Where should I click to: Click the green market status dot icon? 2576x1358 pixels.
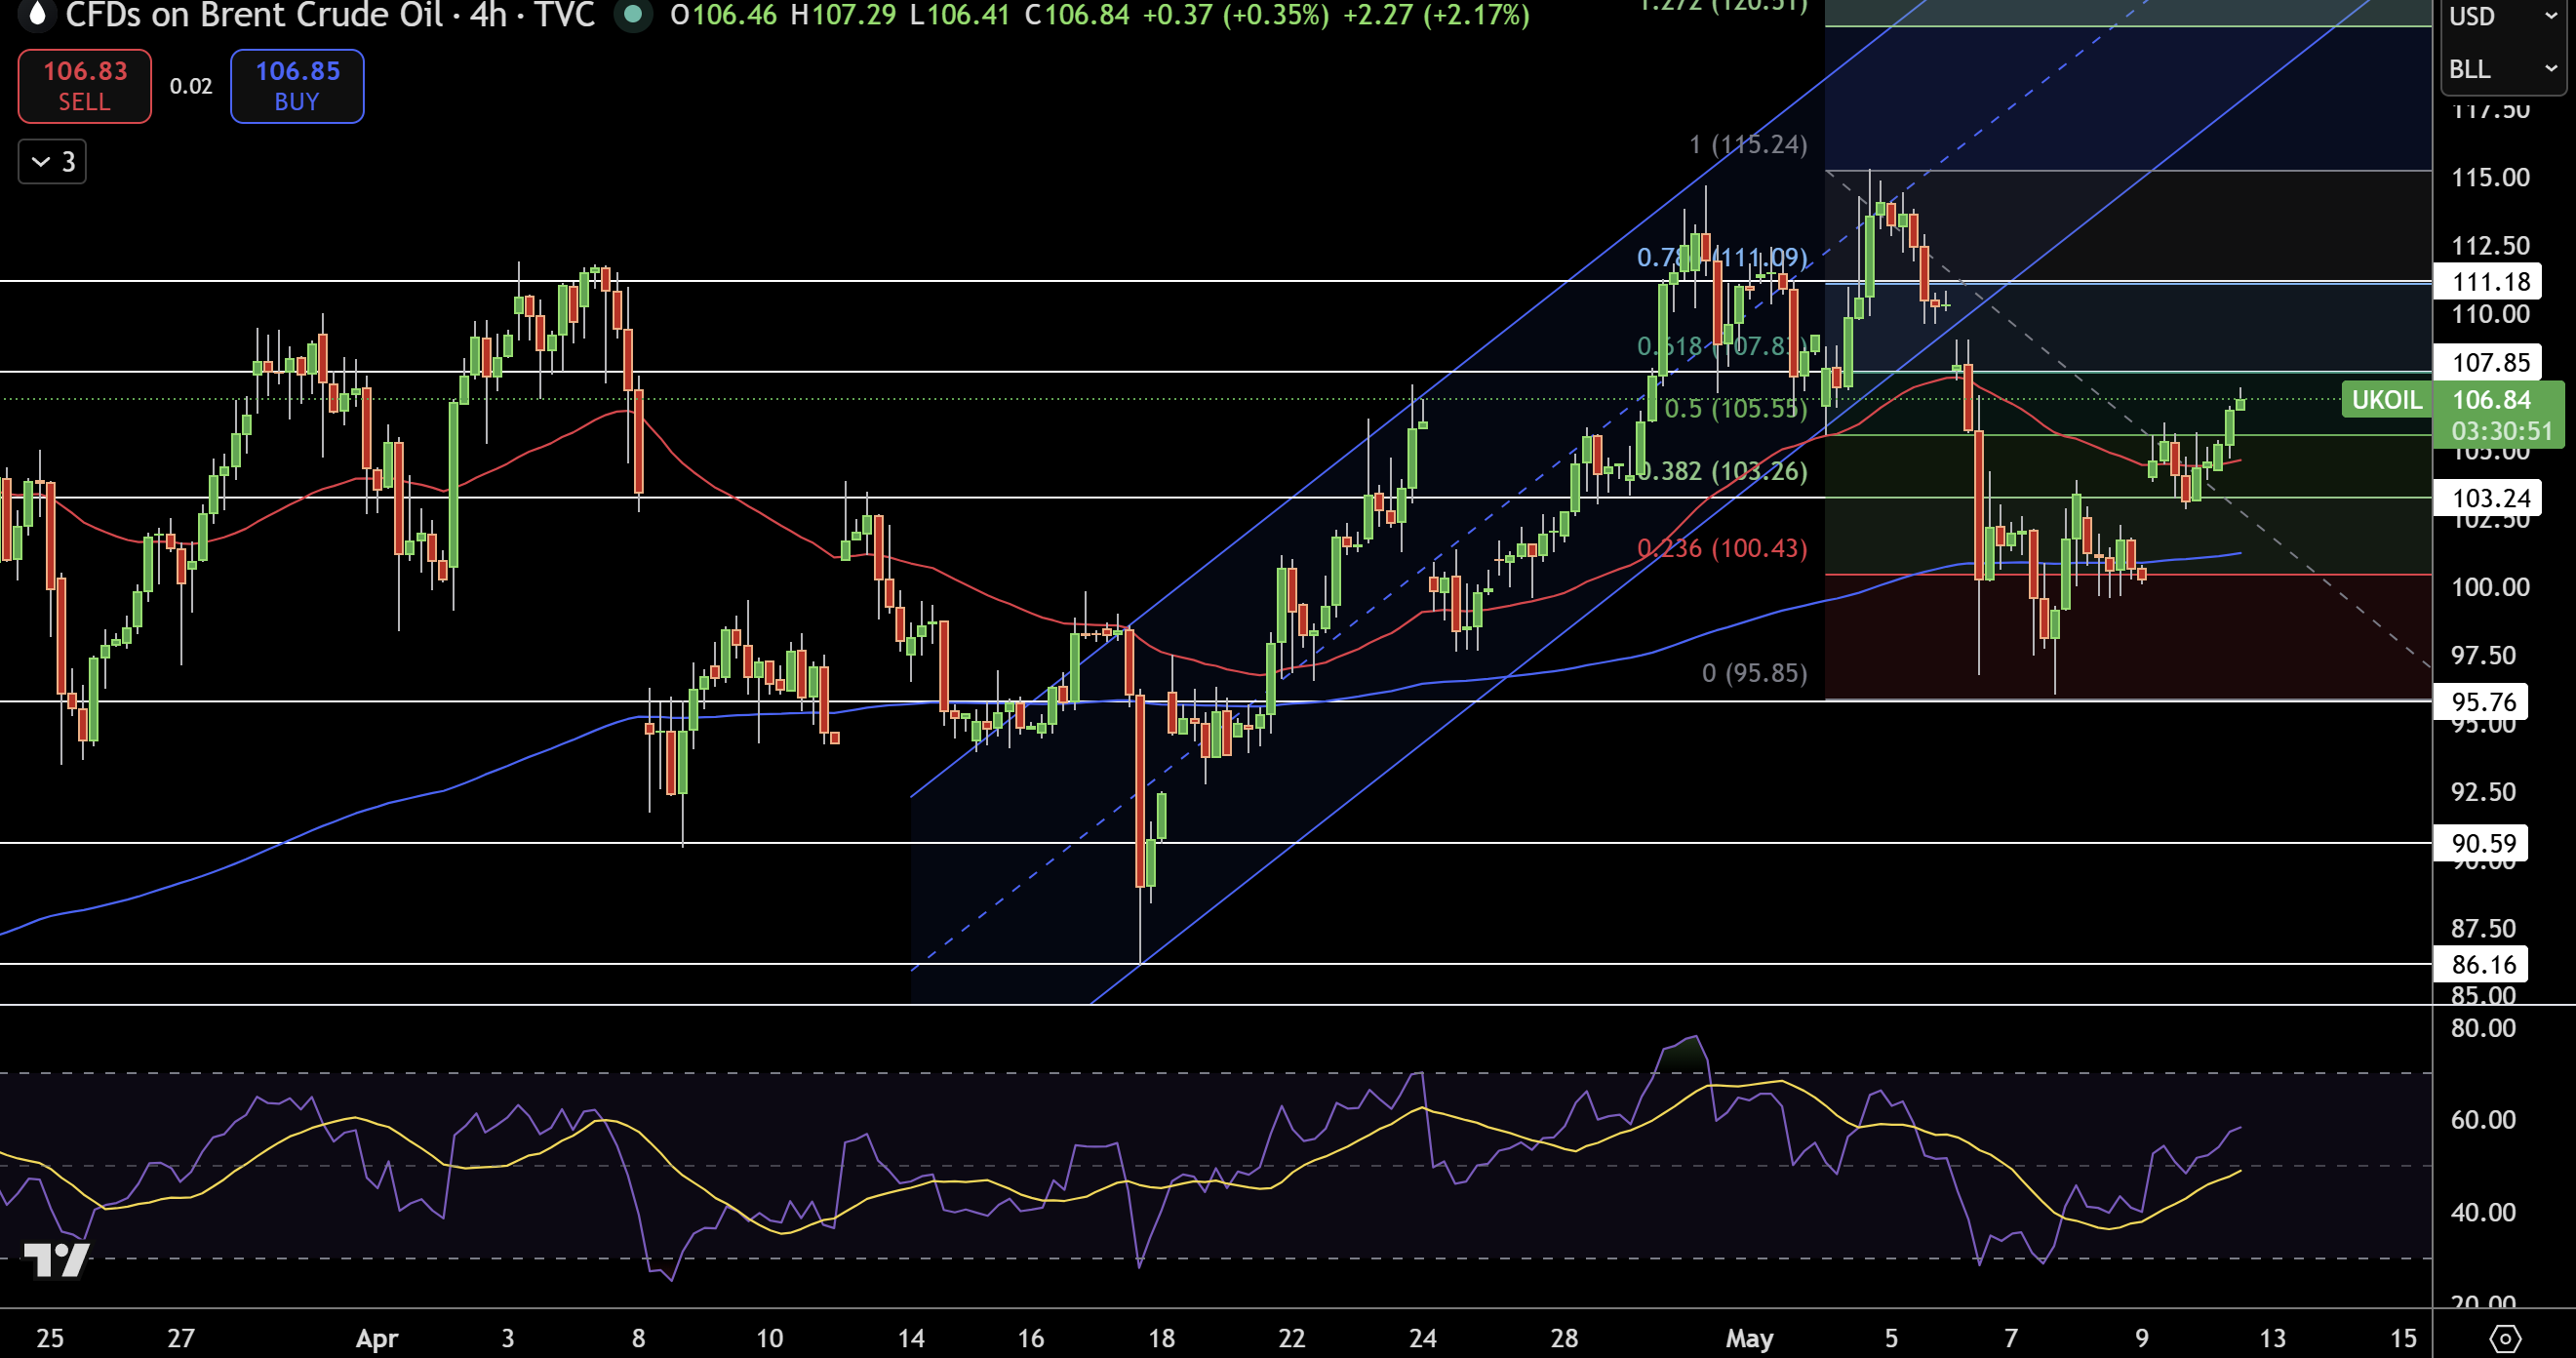[x=633, y=14]
